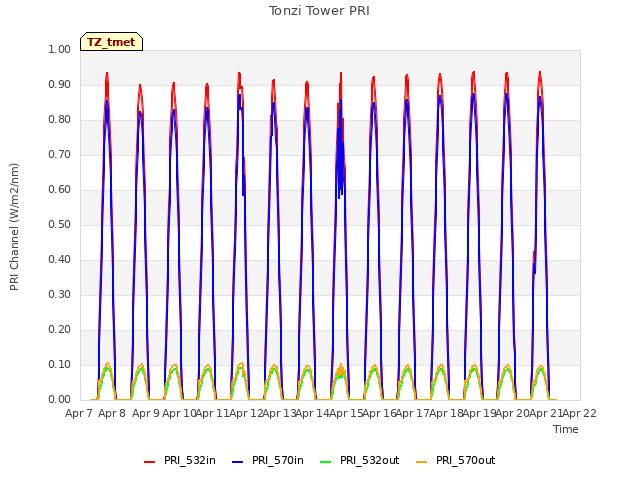Click the 0.50 y-axis tick label
640x480 pixels.
coord(60,224)
